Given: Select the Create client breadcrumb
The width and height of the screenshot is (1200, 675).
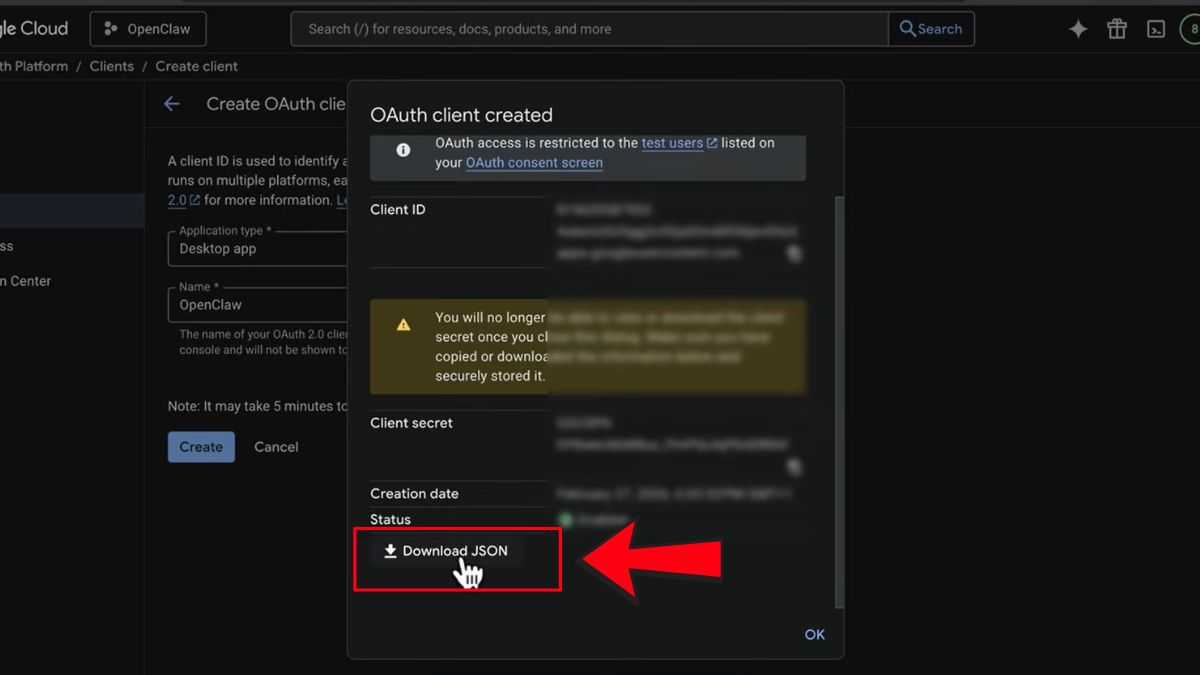Looking at the screenshot, I should (197, 66).
